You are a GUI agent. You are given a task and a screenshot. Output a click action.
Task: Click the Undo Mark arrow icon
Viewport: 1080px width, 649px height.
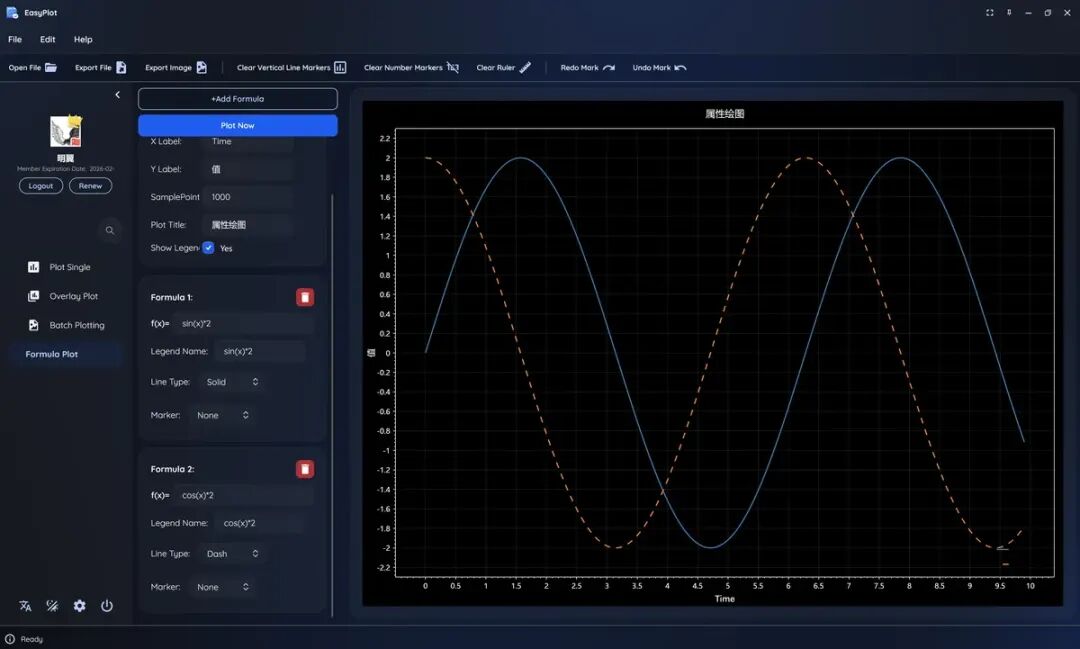coord(681,68)
